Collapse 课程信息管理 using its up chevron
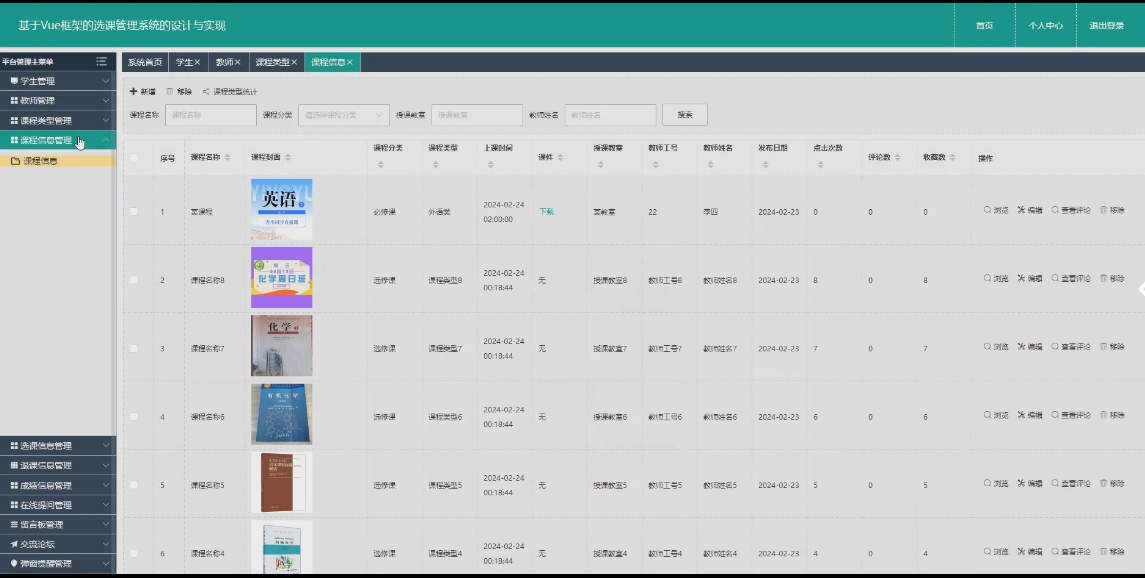Viewport: 1145px width, 578px height. pyautogui.click(x=106, y=140)
